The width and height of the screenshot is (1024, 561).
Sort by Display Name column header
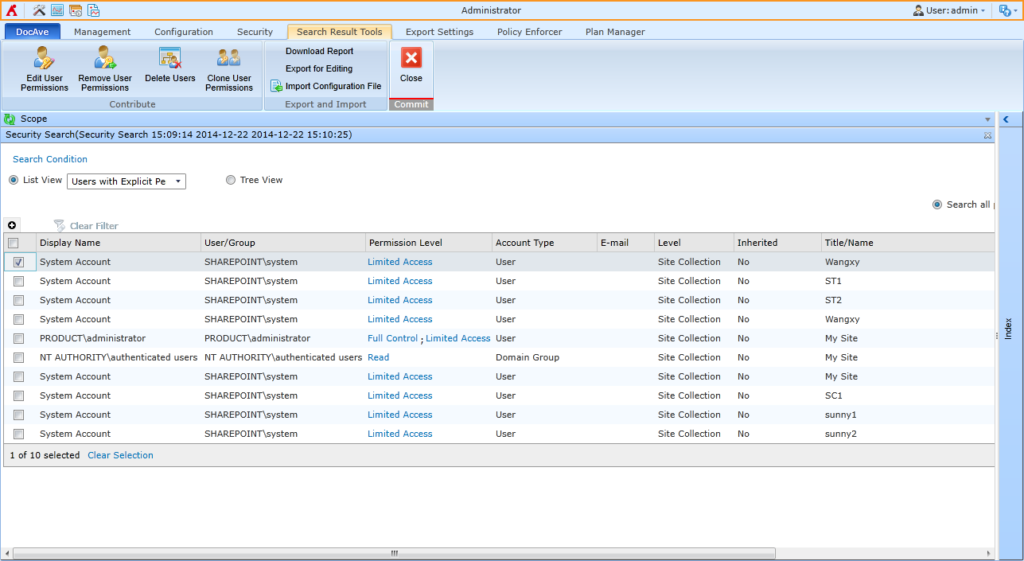click(x=118, y=243)
